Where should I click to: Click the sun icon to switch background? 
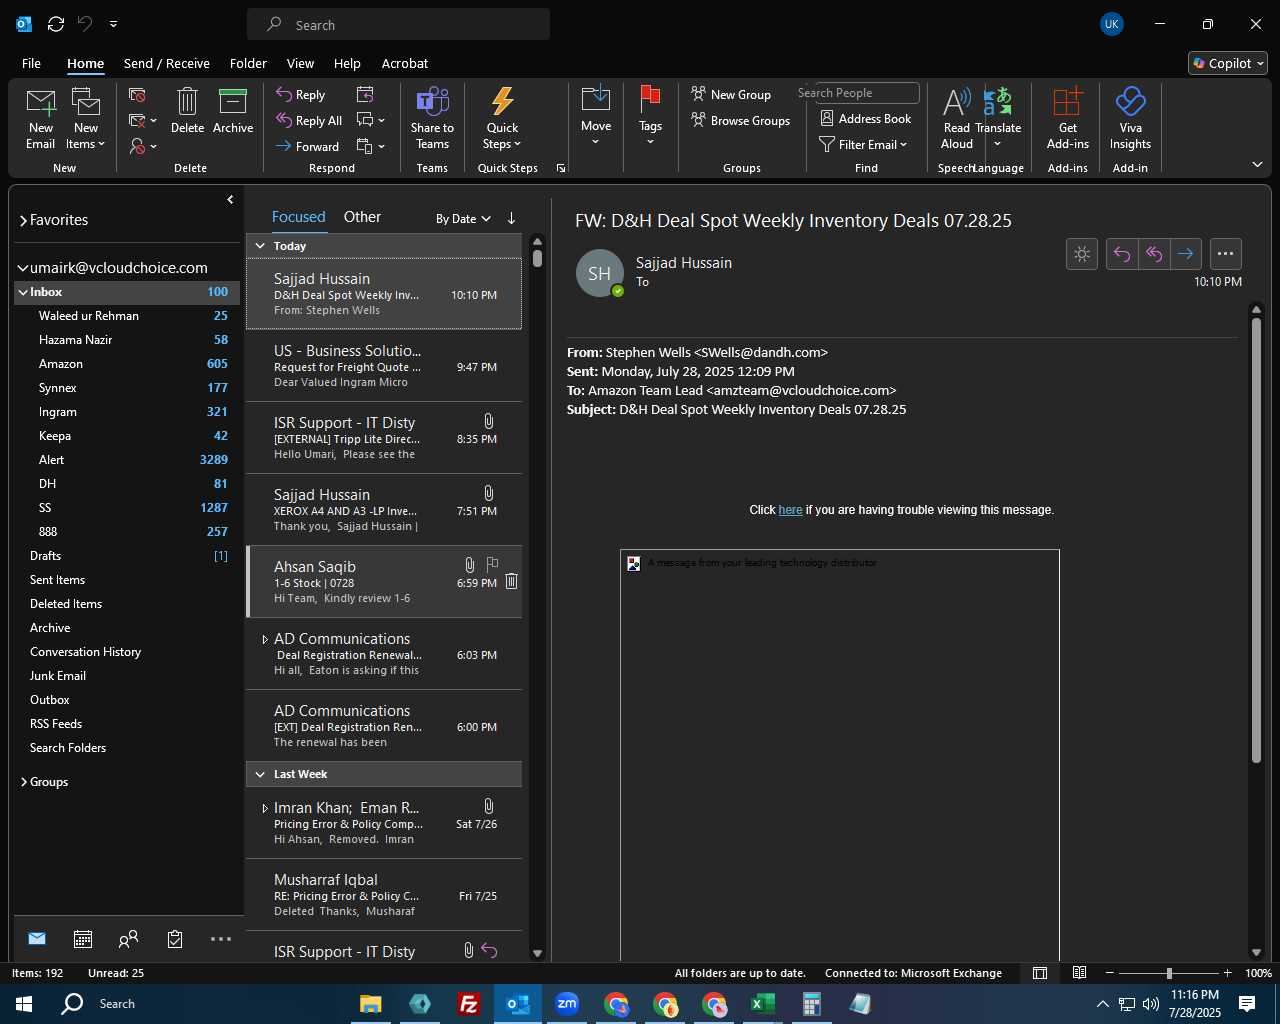click(x=1082, y=254)
